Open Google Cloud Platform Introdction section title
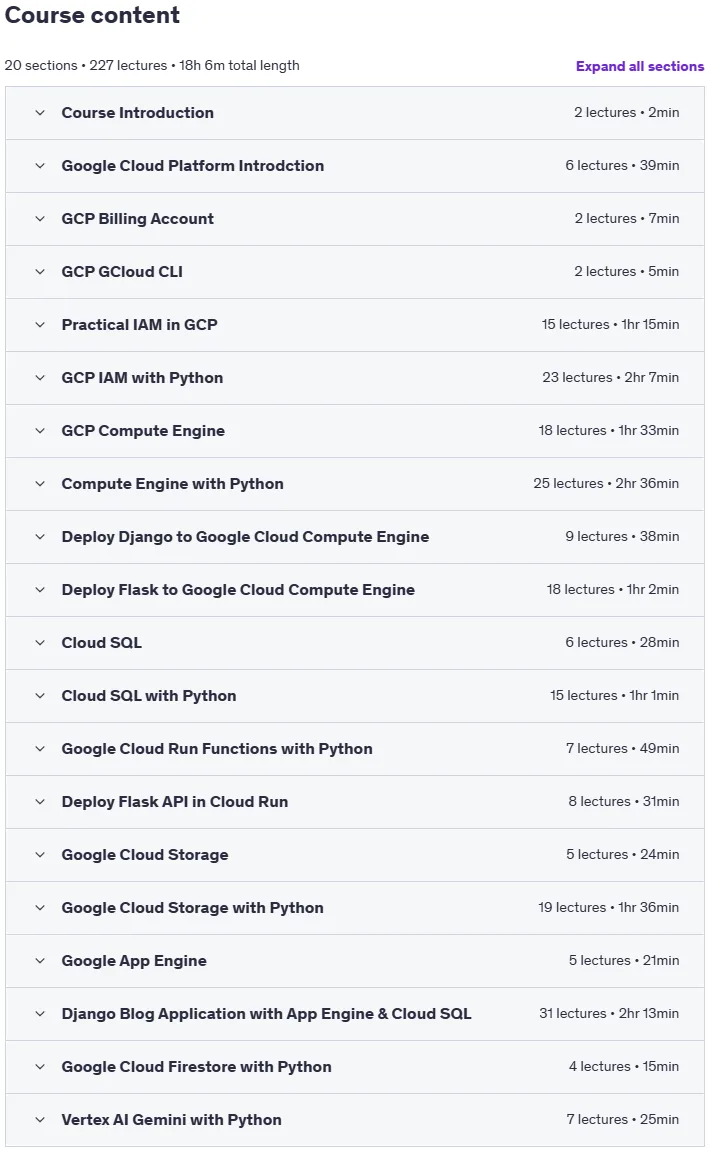 point(193,166)
